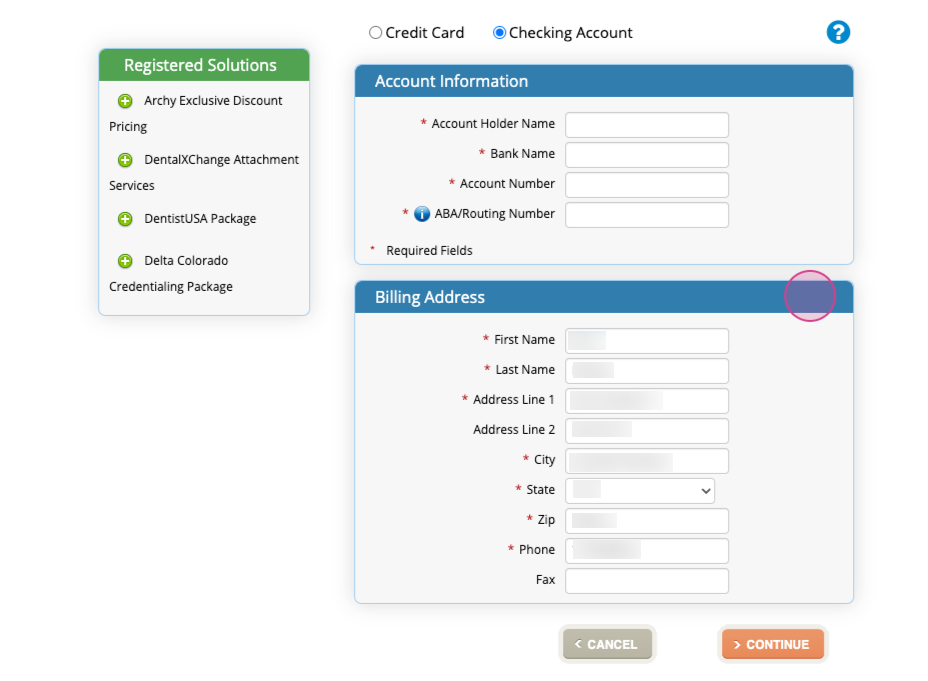This screenshot has width=928, height=681.
Task: Open the State dropdown
Action: click(640, 491)
